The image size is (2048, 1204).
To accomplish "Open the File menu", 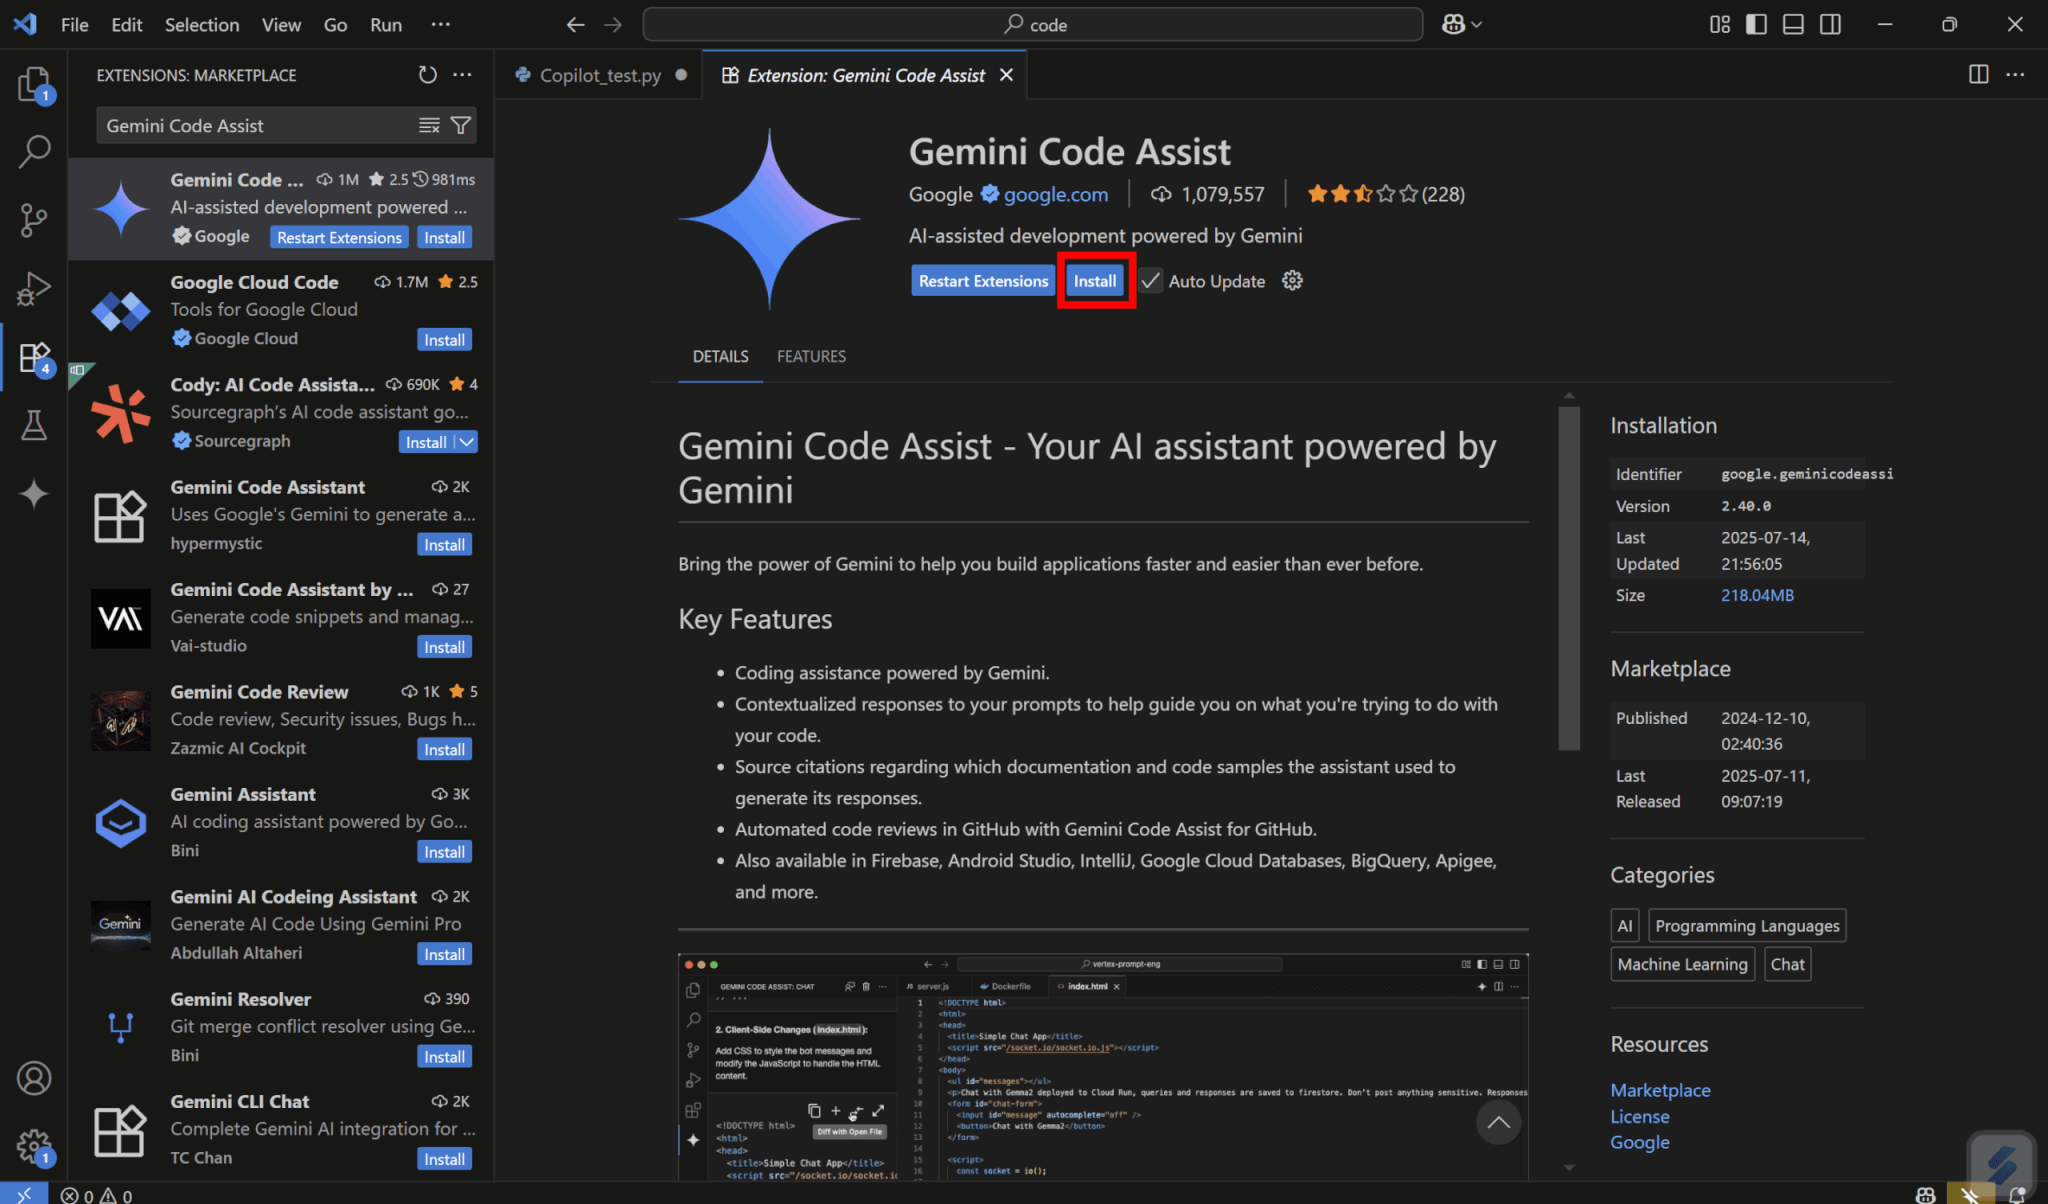I will [74, 24].
